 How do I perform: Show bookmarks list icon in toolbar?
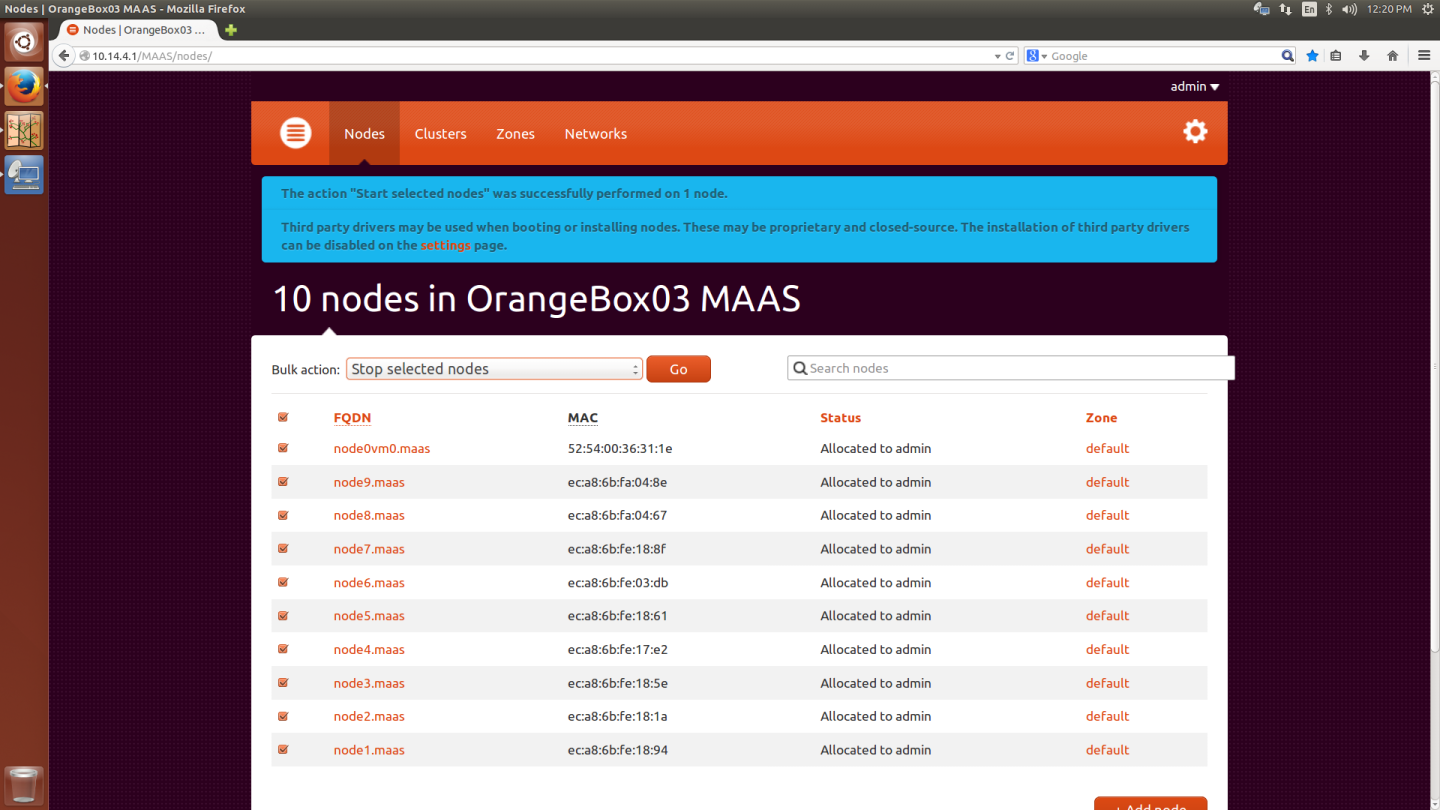click(x=1336, y=56)
